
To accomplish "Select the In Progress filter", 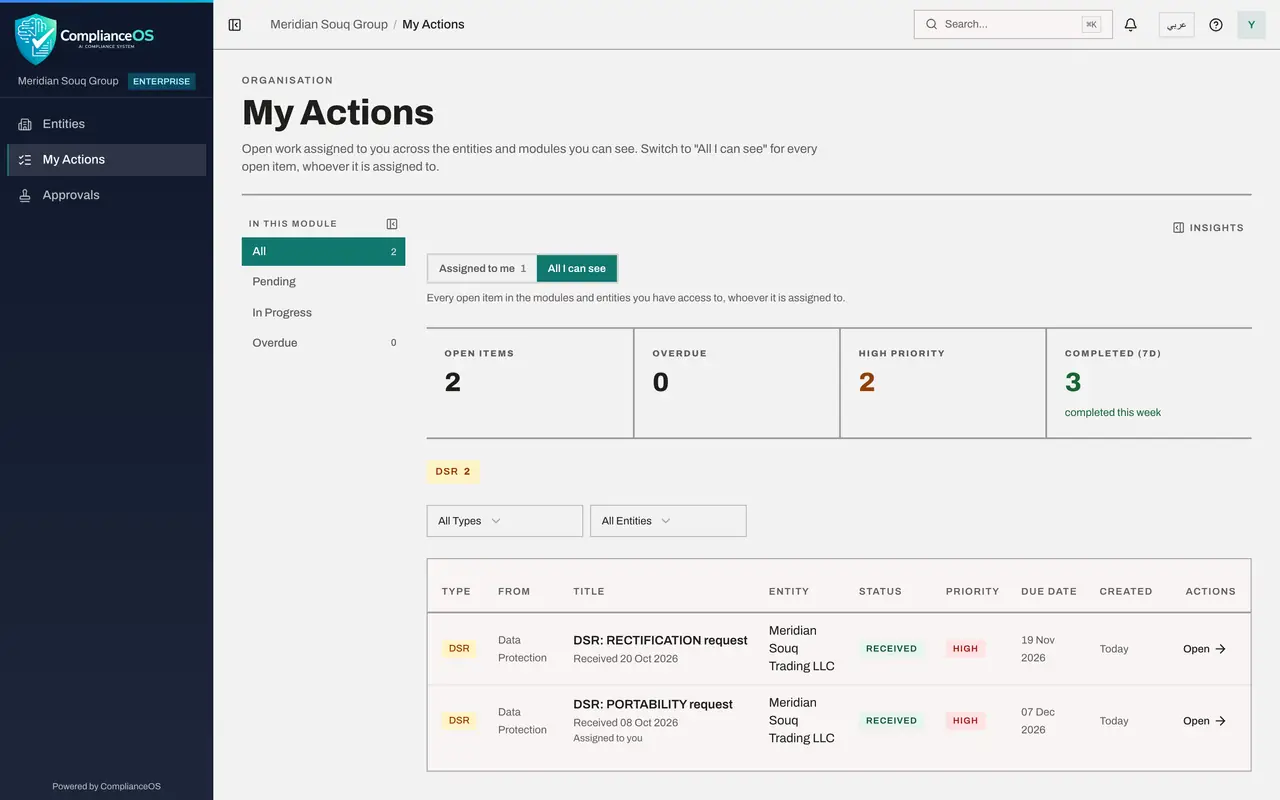I will (x=323, y=313).
